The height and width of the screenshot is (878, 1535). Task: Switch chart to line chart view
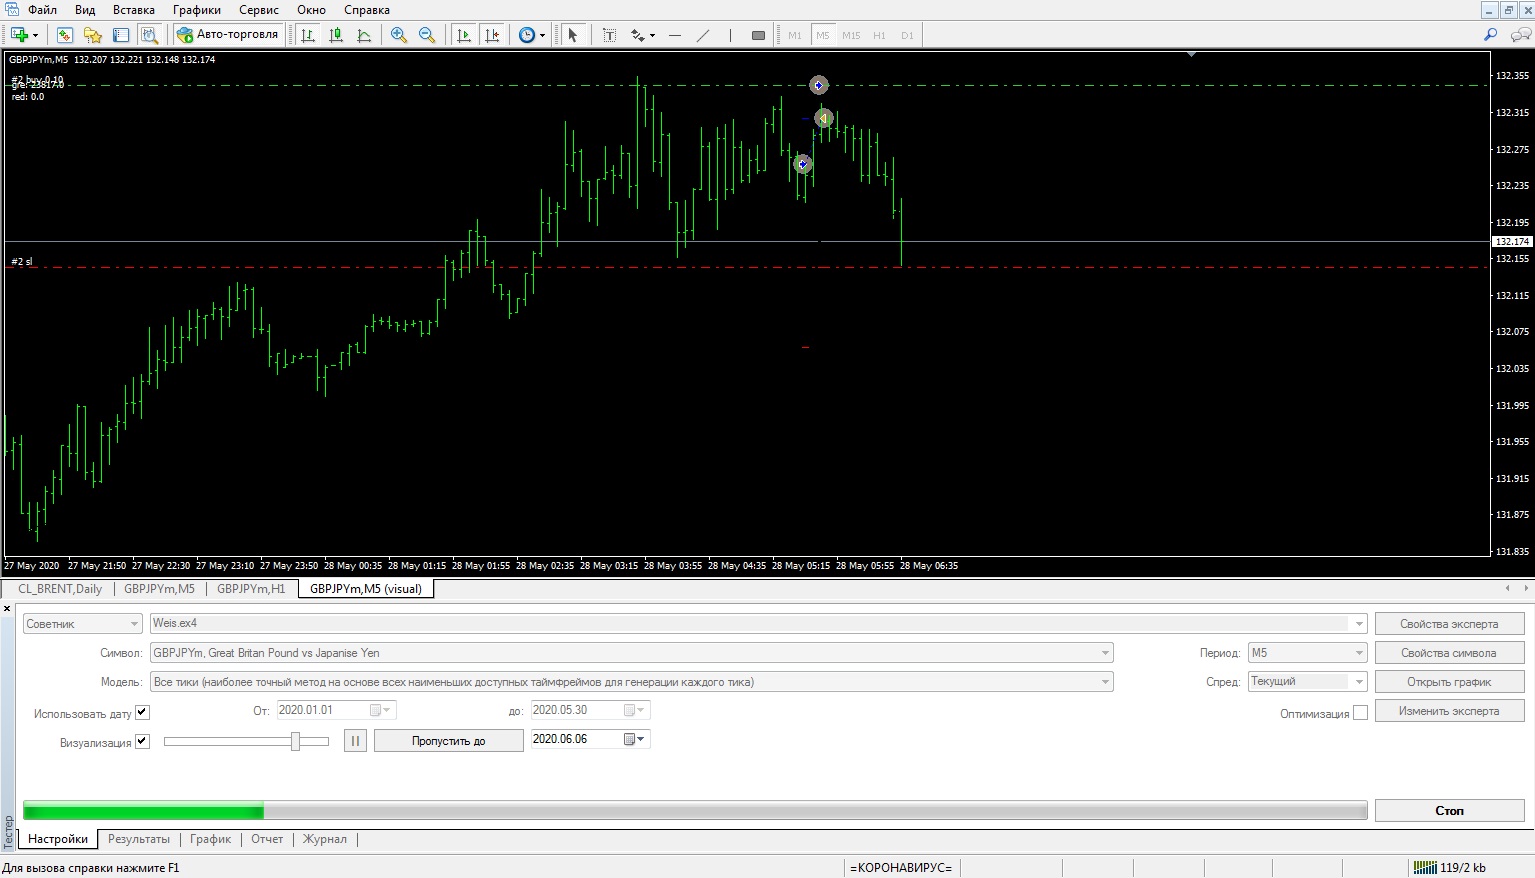click(x=364, y=35)
